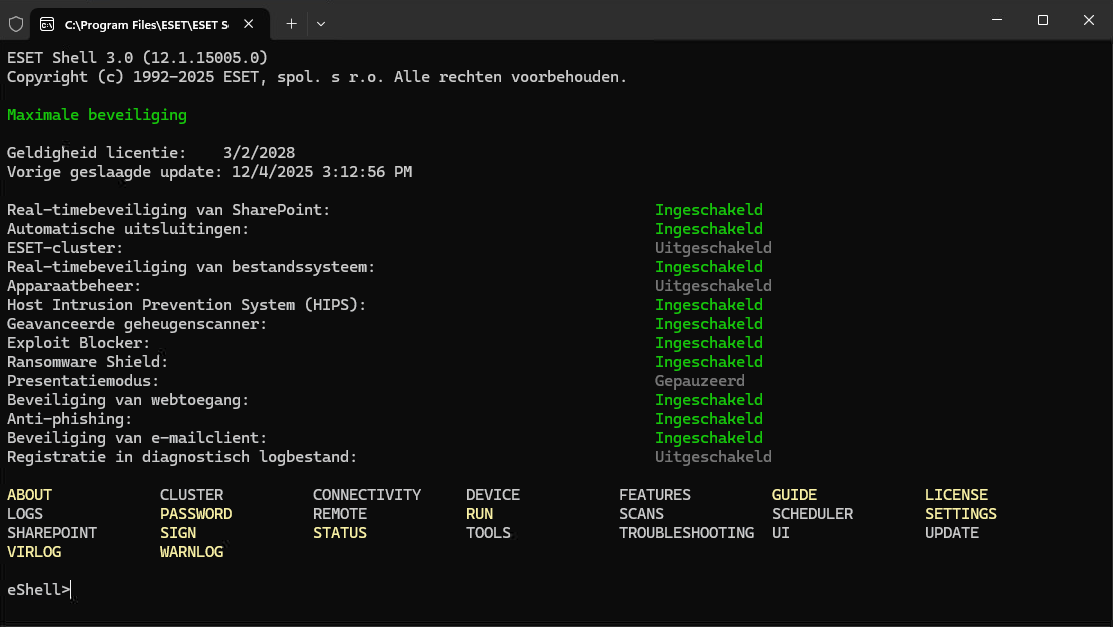Click the shield icon in the title bar
1113x627 pixels.
tap(16, 22)
